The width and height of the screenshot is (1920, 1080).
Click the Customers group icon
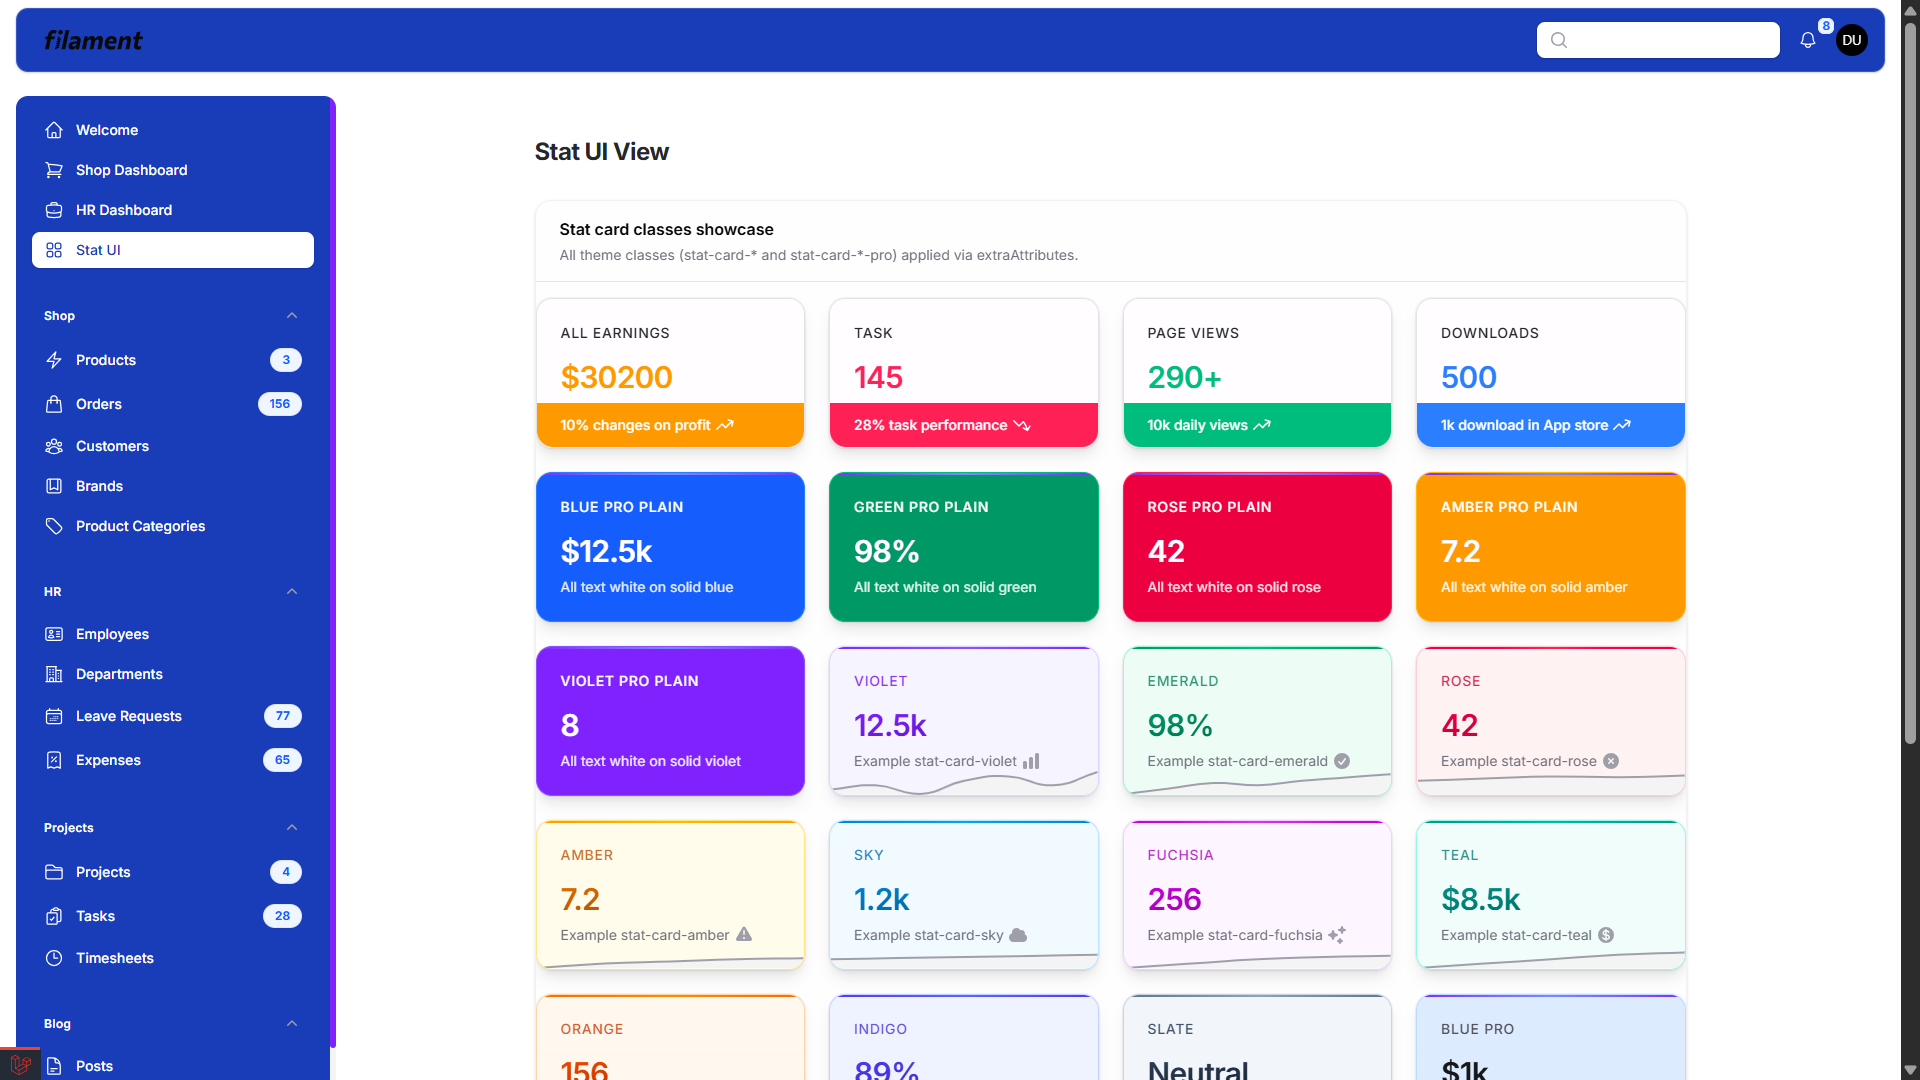point(54,446)
